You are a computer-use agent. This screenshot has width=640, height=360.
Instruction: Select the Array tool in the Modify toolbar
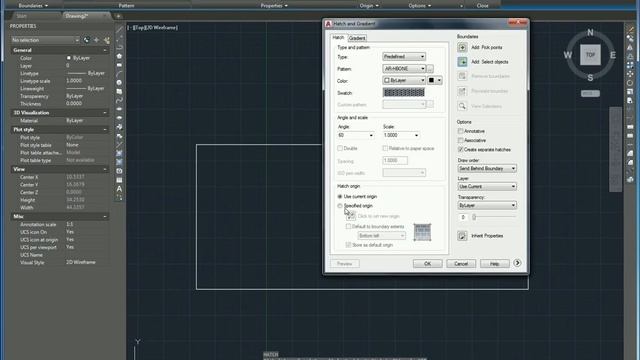630,65
